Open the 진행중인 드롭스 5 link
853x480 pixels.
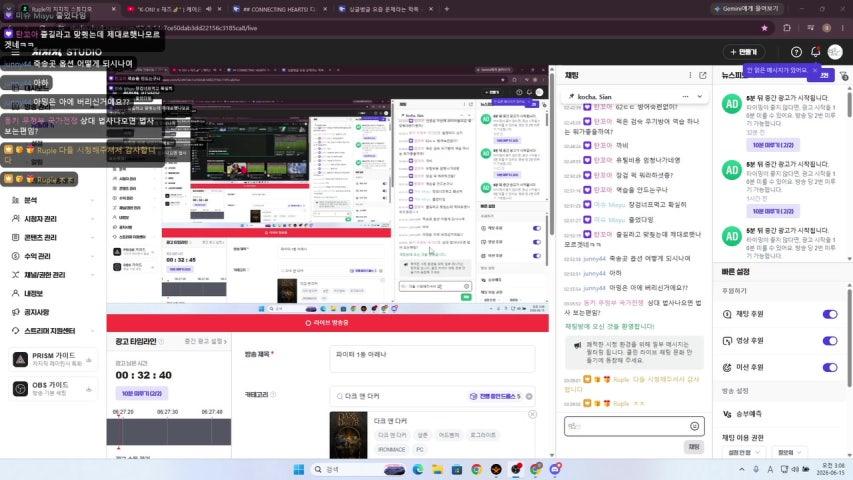(x=495, y=396)
